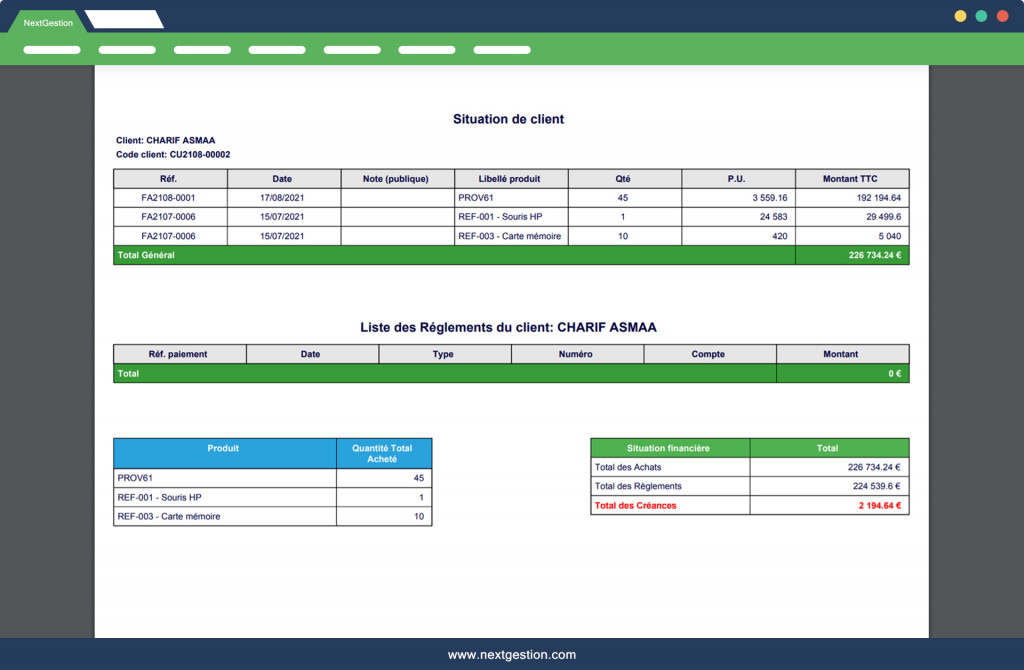Image resolution: width=1024 pixels, height=670 pixels.
Task: Click the Compte column header
Action: [x=710, y=354]
